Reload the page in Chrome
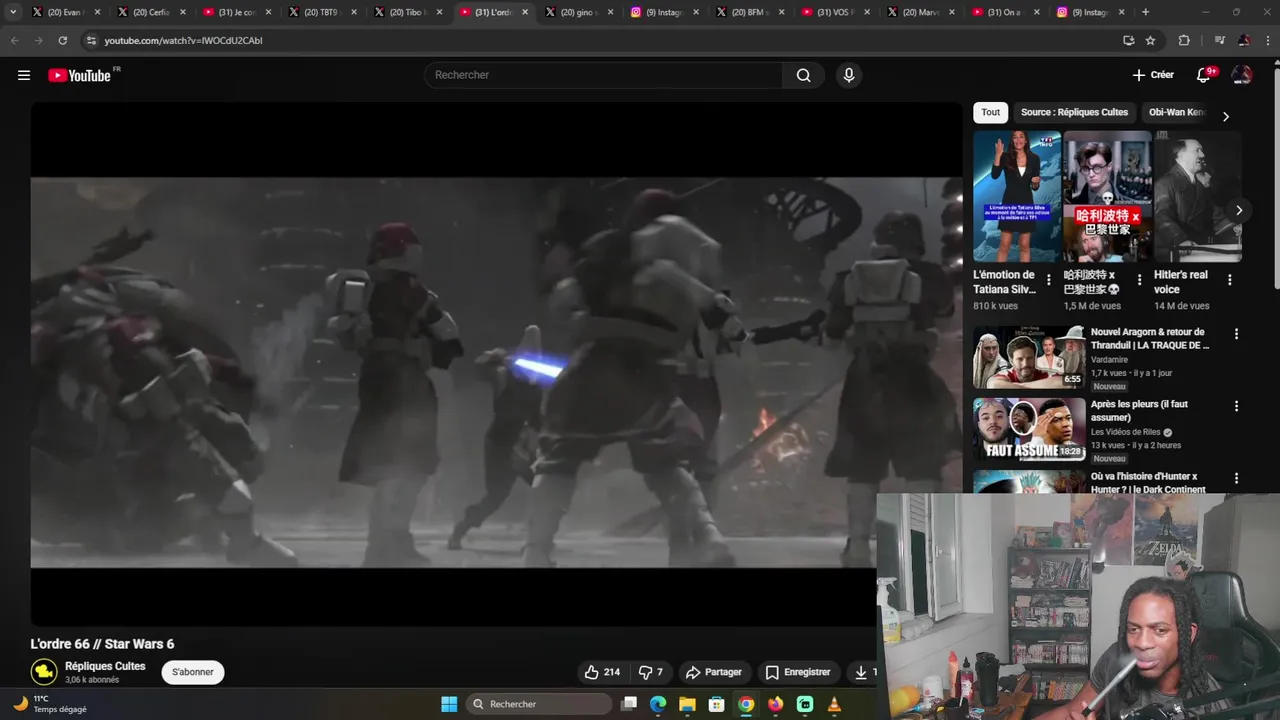The width and height of the screenshot is (1280, 720). click(x=62, y=40)
